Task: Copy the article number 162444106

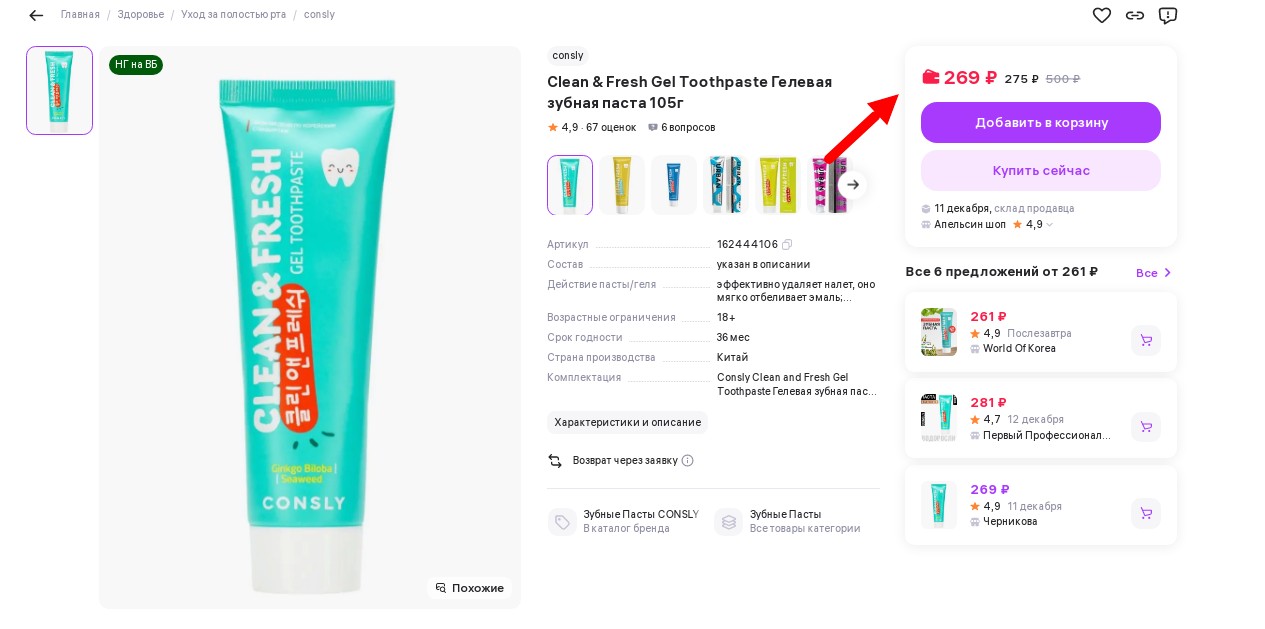Action: tap(787, 245)
